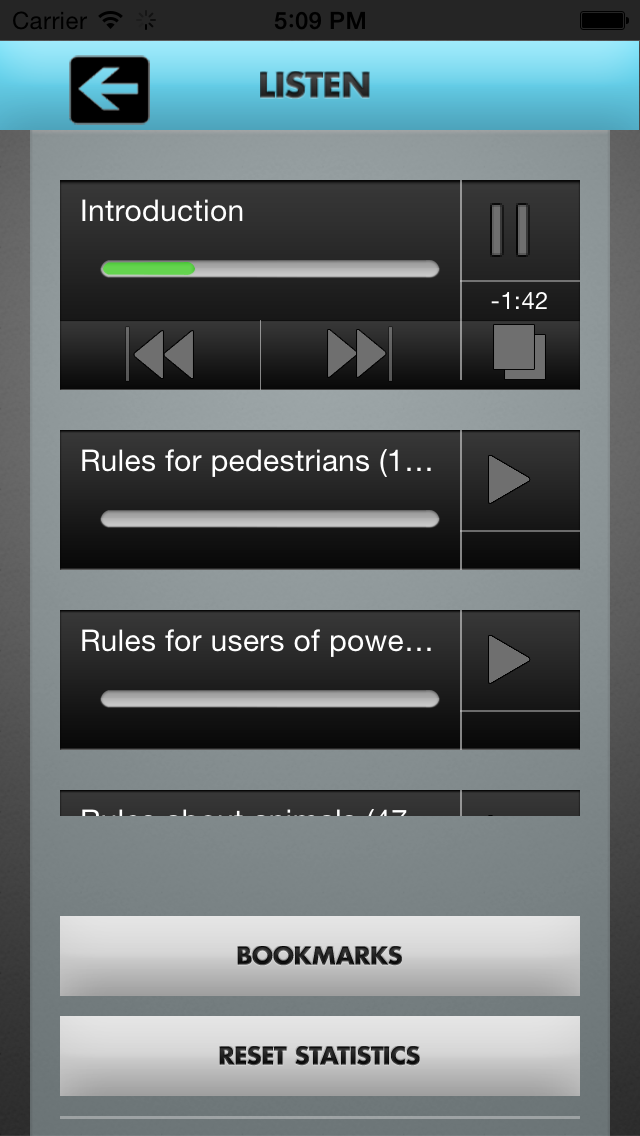Viewport: 640px width, 1136px height.
Task: Tap the remaining time -1:42 label
Action: coord(519,301)
